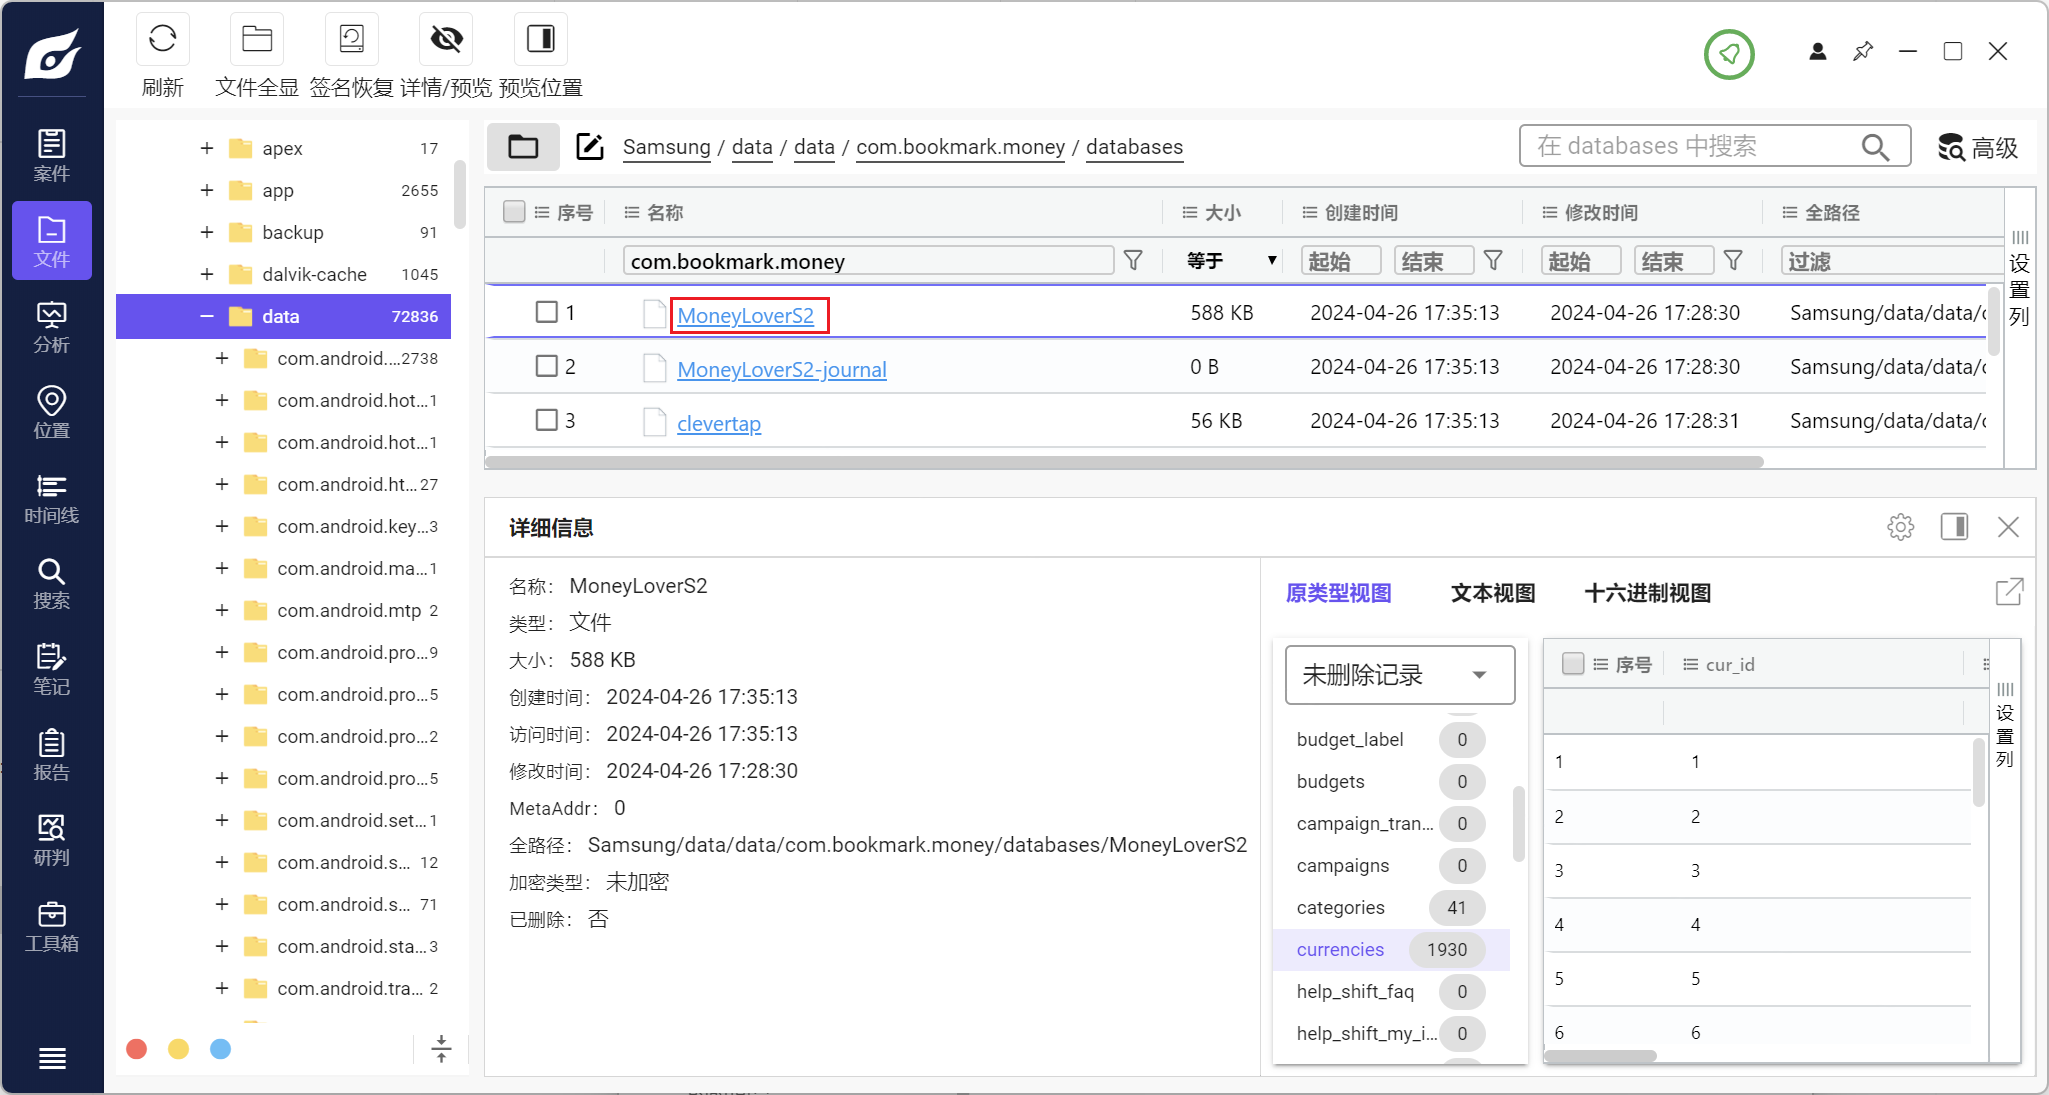Tick the select-all checkbox in records table

[1573, 664]
